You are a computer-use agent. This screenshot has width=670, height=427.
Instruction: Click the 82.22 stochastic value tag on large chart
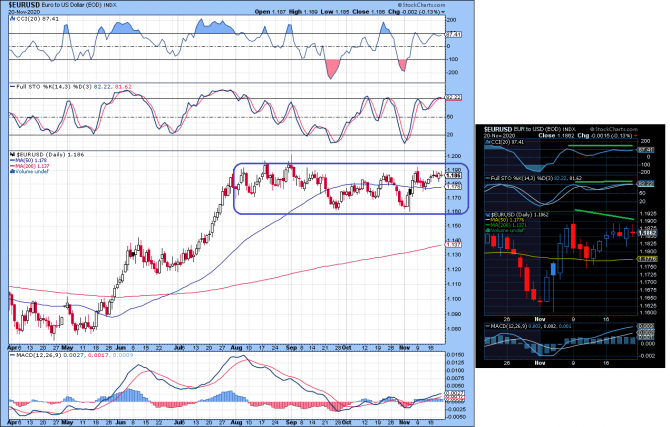[454, 97]
